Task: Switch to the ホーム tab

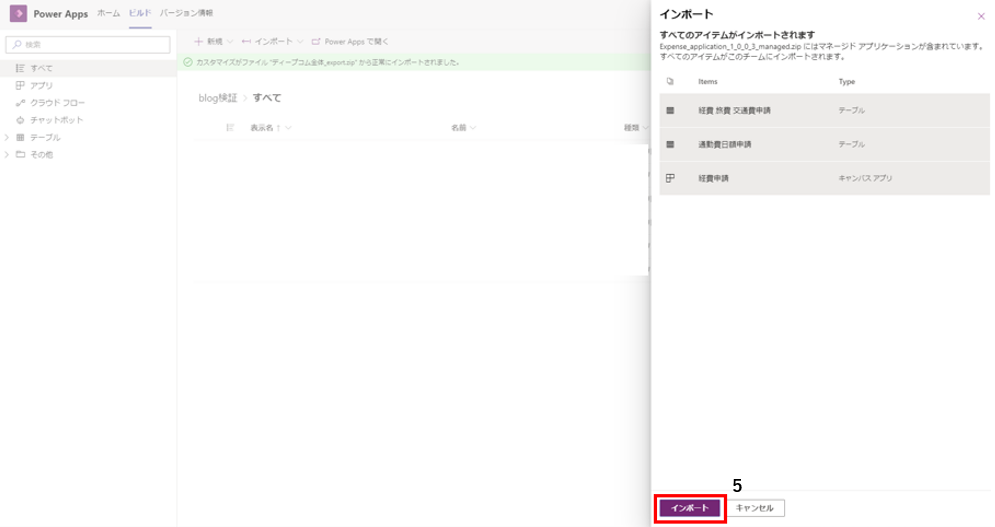Action: coord(108,13)
